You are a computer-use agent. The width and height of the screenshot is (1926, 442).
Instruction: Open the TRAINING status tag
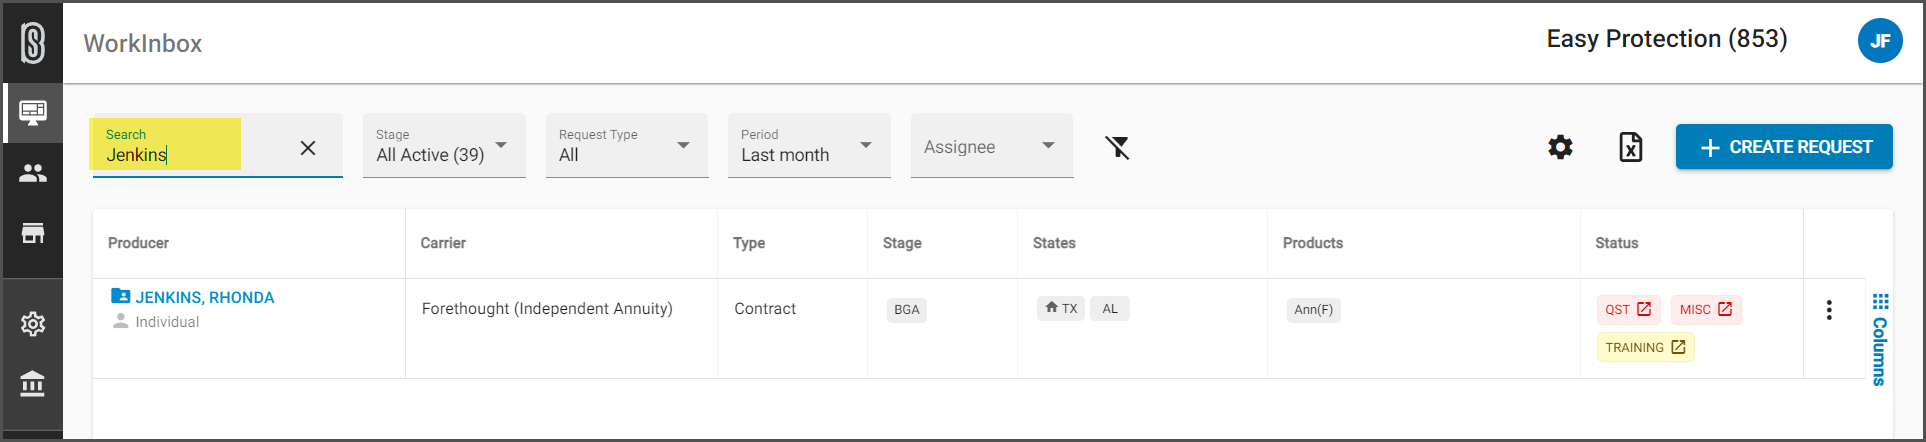1645,348
